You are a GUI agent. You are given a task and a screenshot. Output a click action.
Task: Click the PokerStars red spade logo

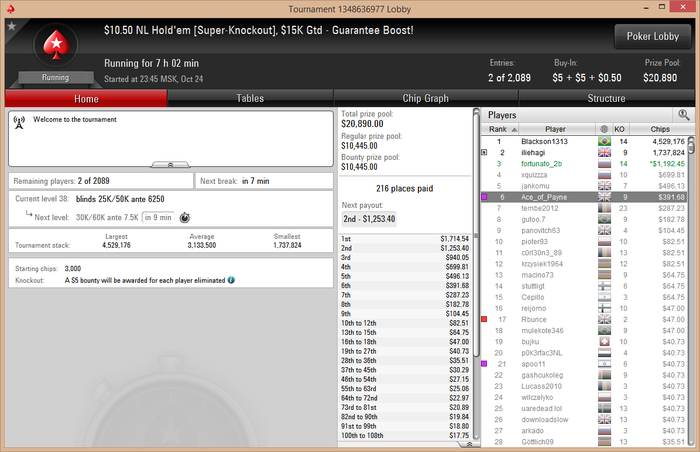[x=56, y=45]
